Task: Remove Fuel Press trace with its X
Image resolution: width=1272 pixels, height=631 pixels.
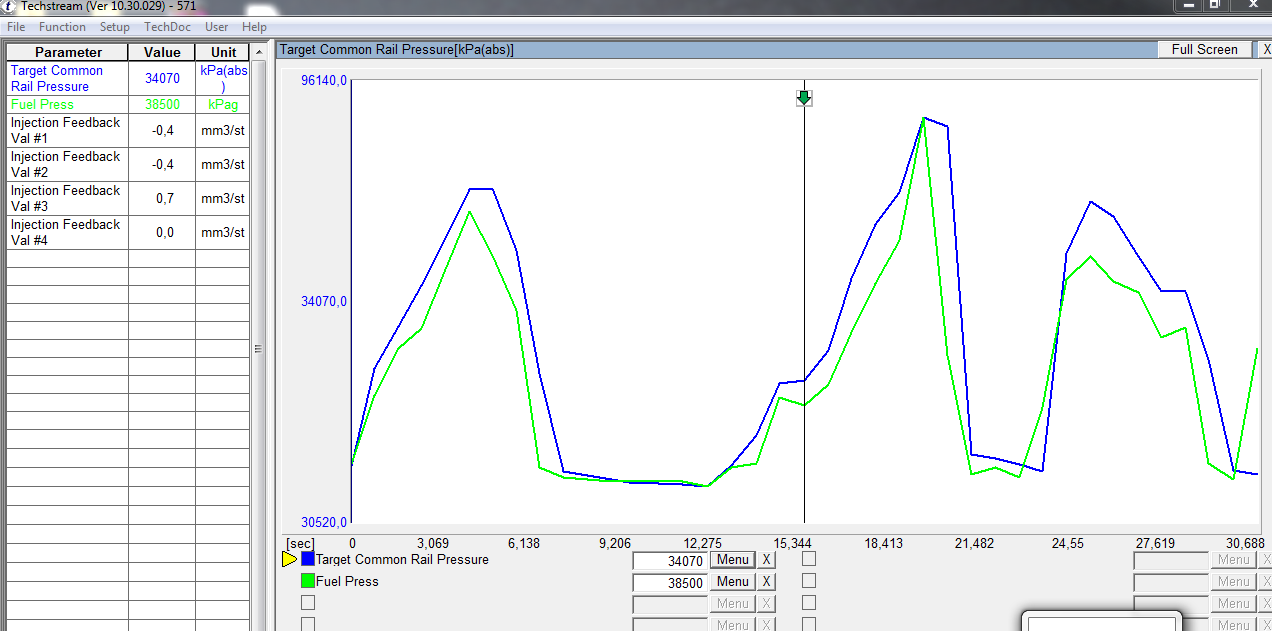Action: pyautogui.click(x=766, y=582)
